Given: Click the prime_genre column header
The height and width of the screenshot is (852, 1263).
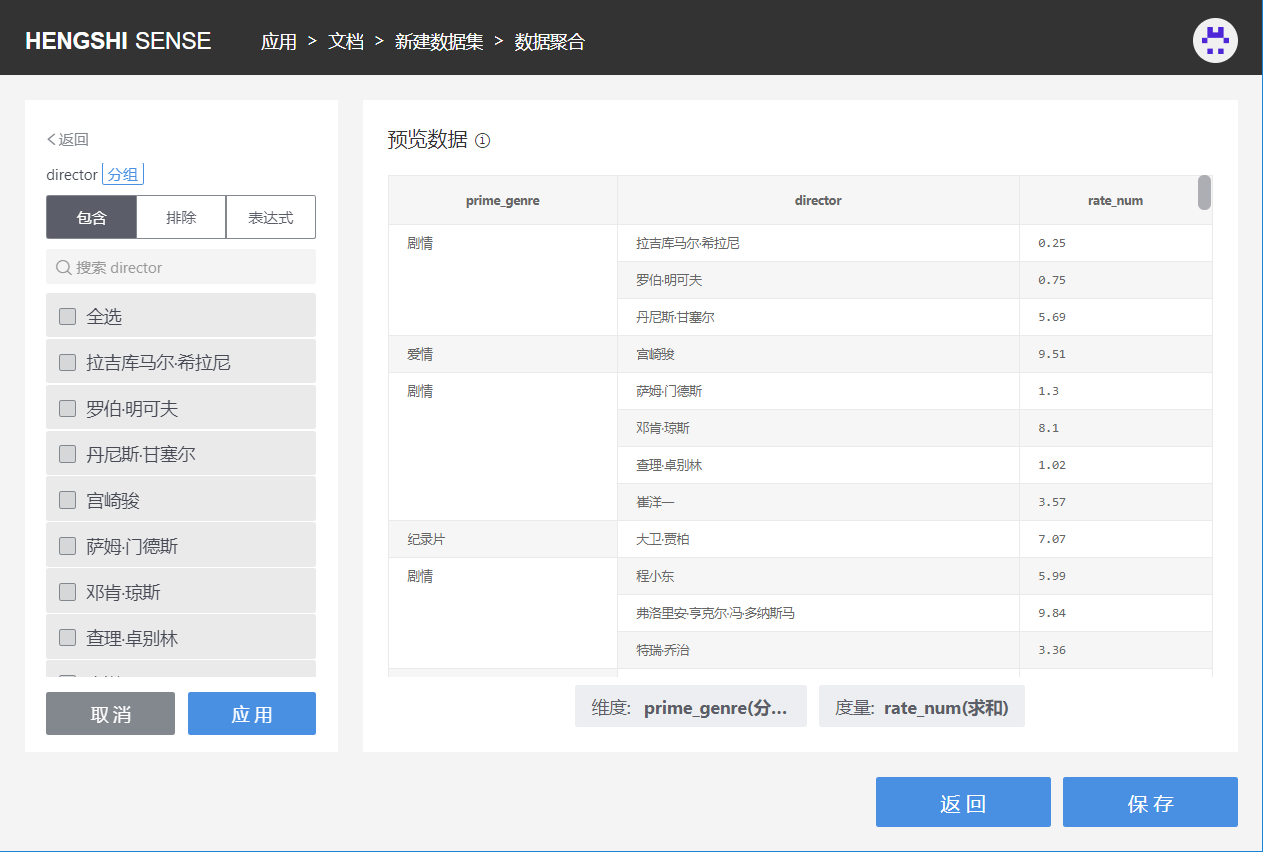Looking at the screenshot, I should tap(503, 200).
